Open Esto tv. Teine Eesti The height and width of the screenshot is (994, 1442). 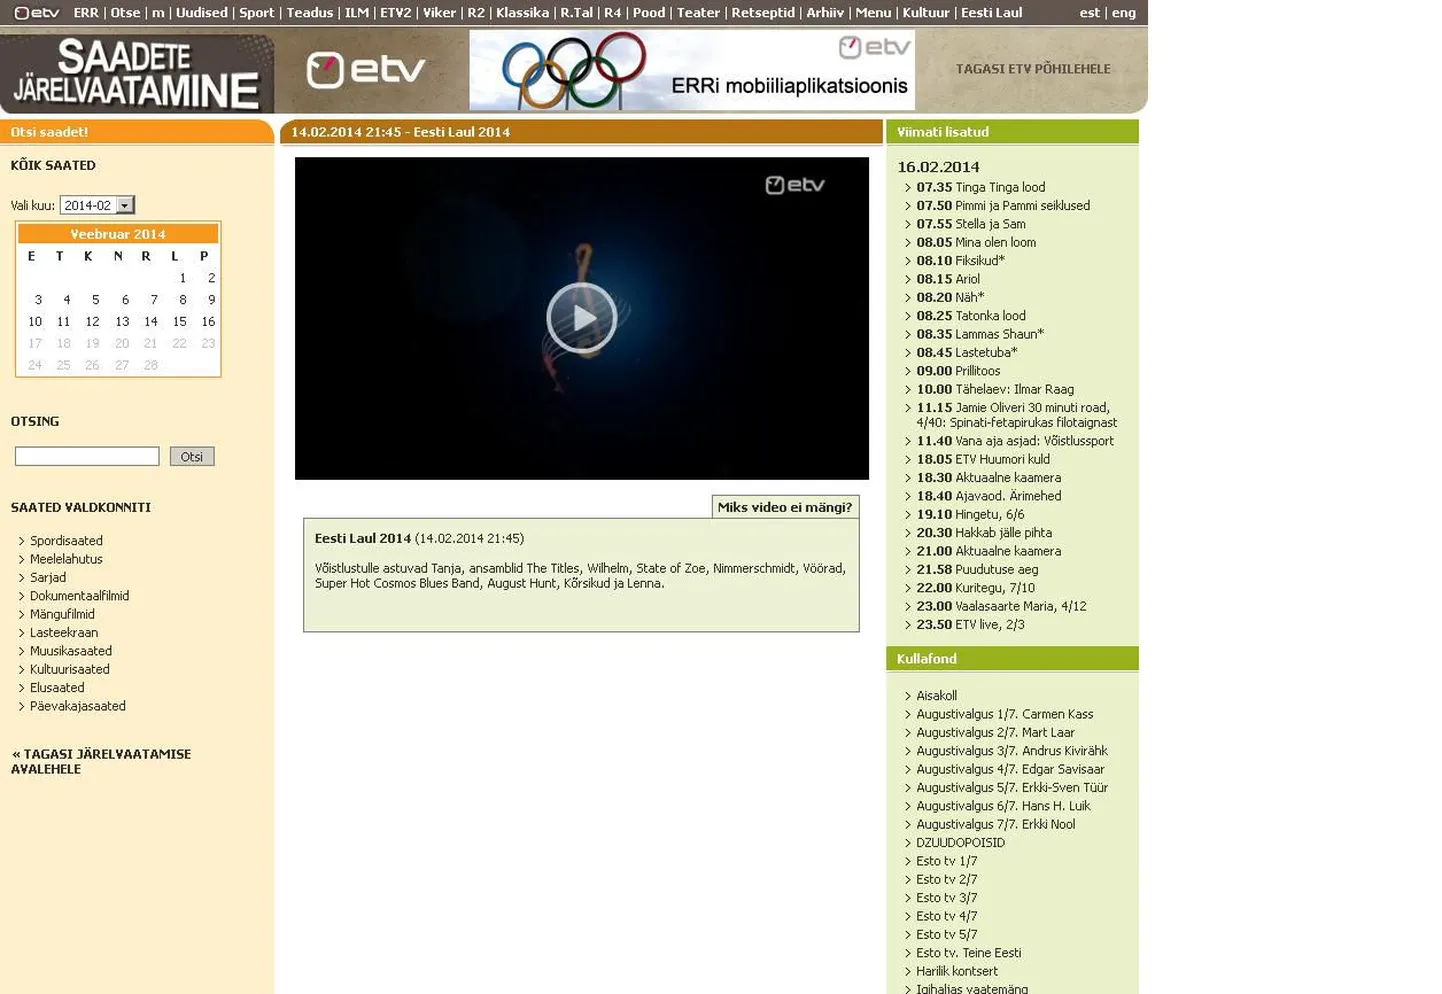click(x=968, y=953)
